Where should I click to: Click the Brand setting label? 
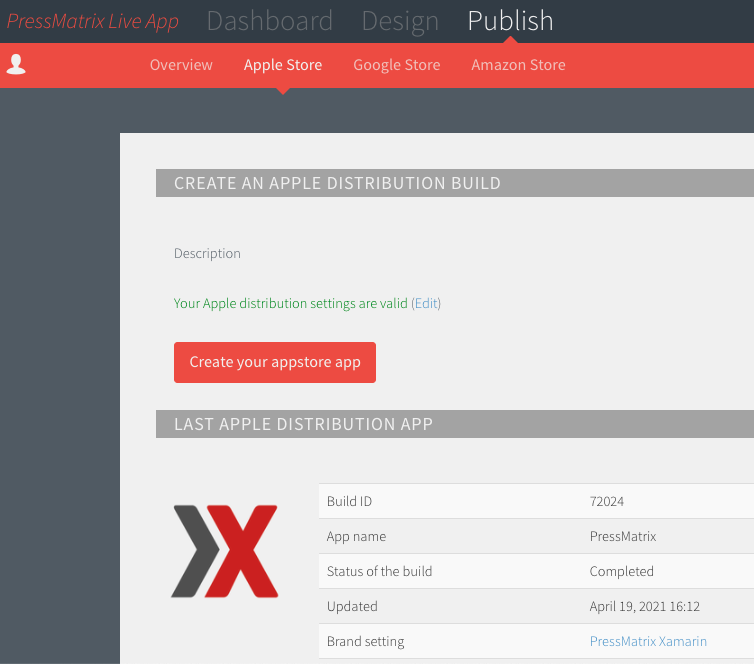point(365,641)
